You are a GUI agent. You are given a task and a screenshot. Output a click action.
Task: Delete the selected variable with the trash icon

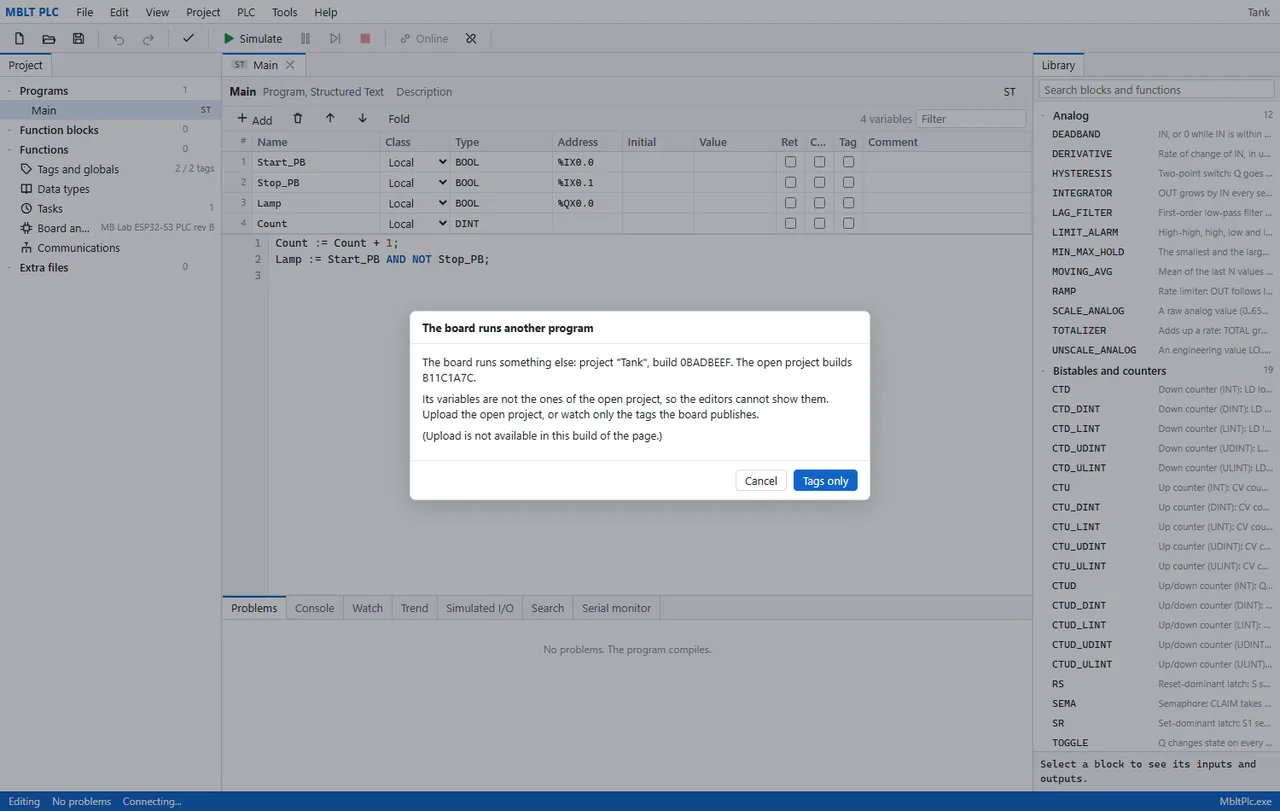298,118
